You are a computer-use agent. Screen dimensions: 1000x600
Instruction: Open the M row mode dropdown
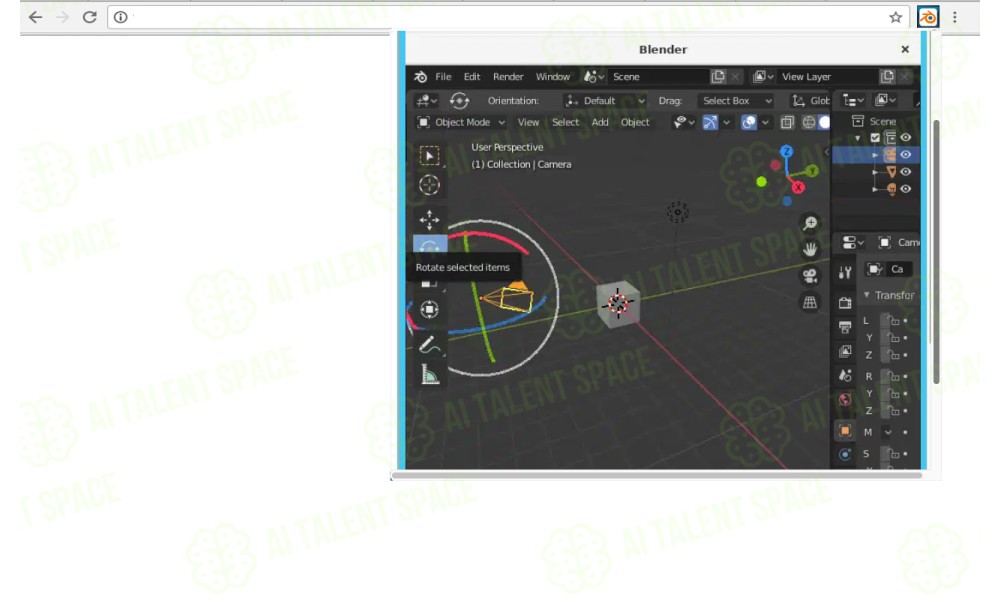[x=888, y=432]
